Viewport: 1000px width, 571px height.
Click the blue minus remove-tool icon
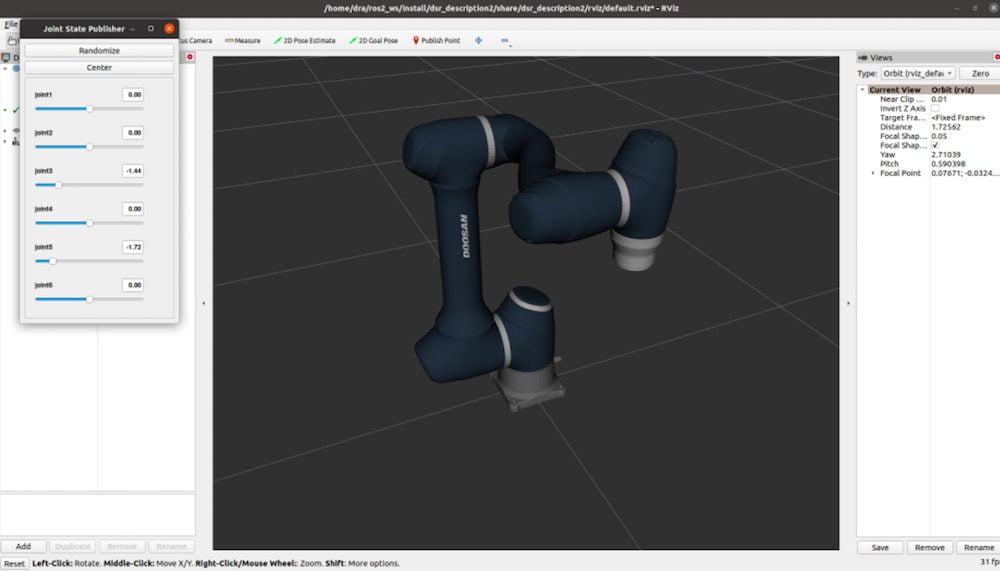[505, 41]
